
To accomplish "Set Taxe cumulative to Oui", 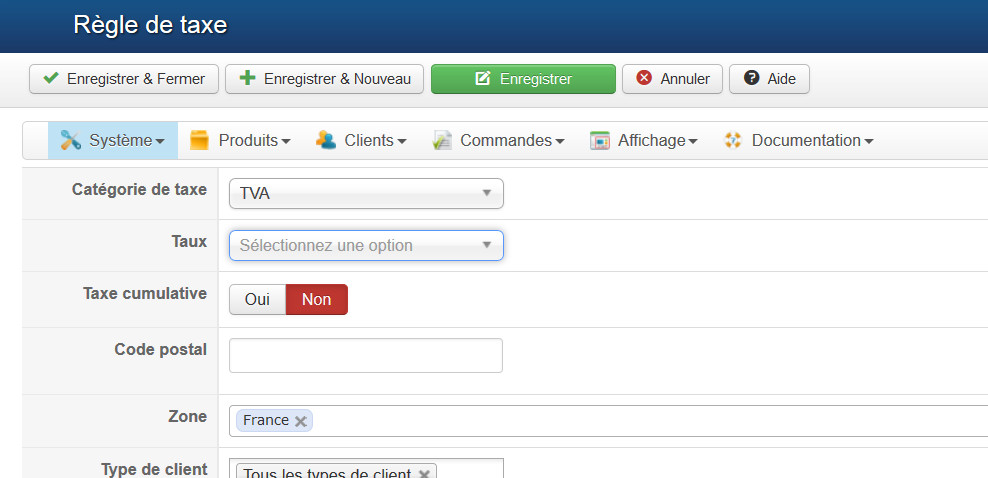I will click(257, 300).
